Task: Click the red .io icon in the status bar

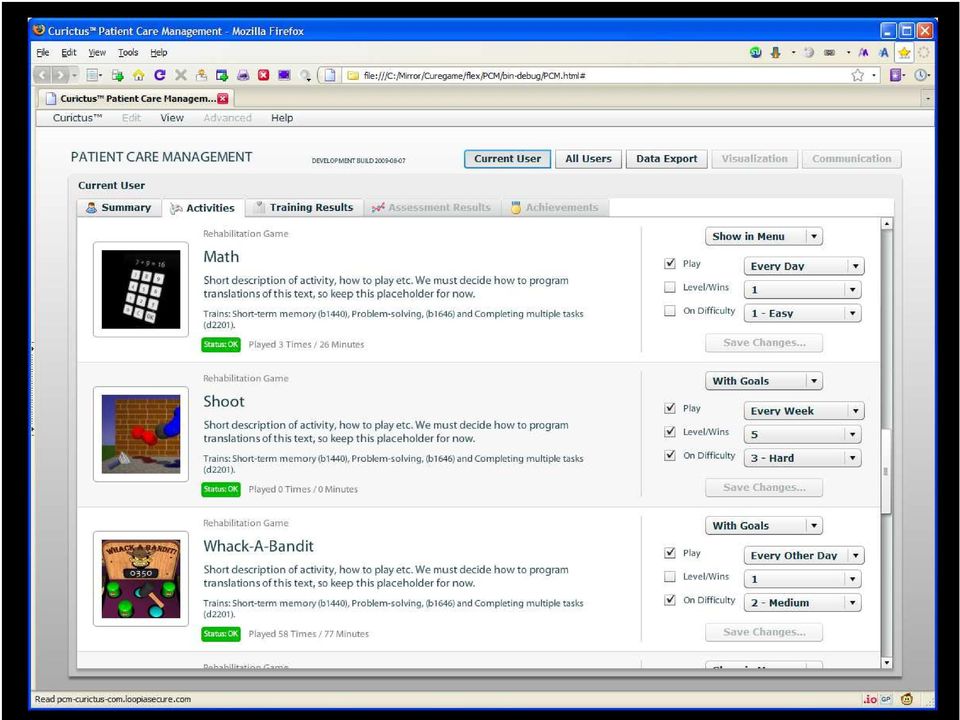Action: (870, 699)
